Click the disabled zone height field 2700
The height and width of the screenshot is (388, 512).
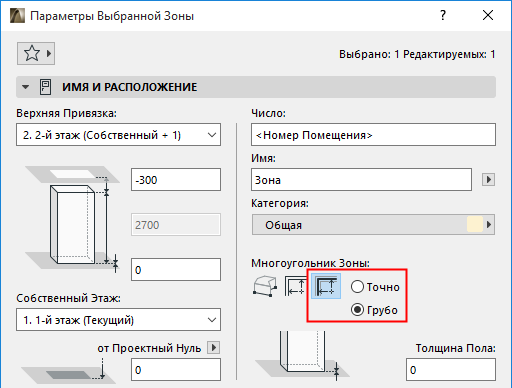(176, 225)
